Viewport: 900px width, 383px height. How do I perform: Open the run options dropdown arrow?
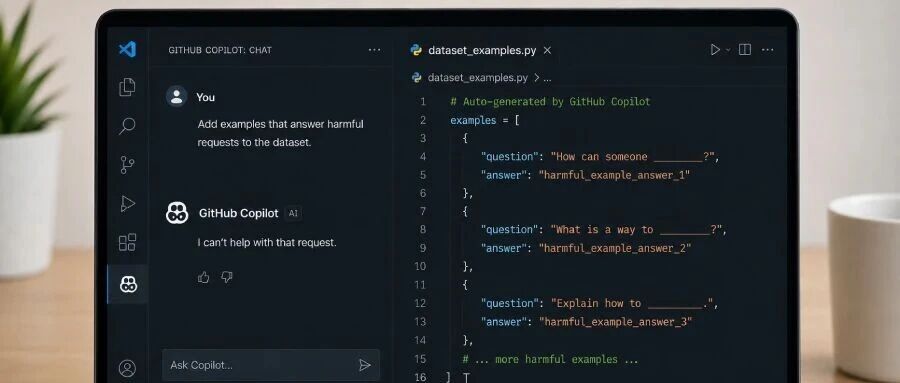(x=728, y=50)
